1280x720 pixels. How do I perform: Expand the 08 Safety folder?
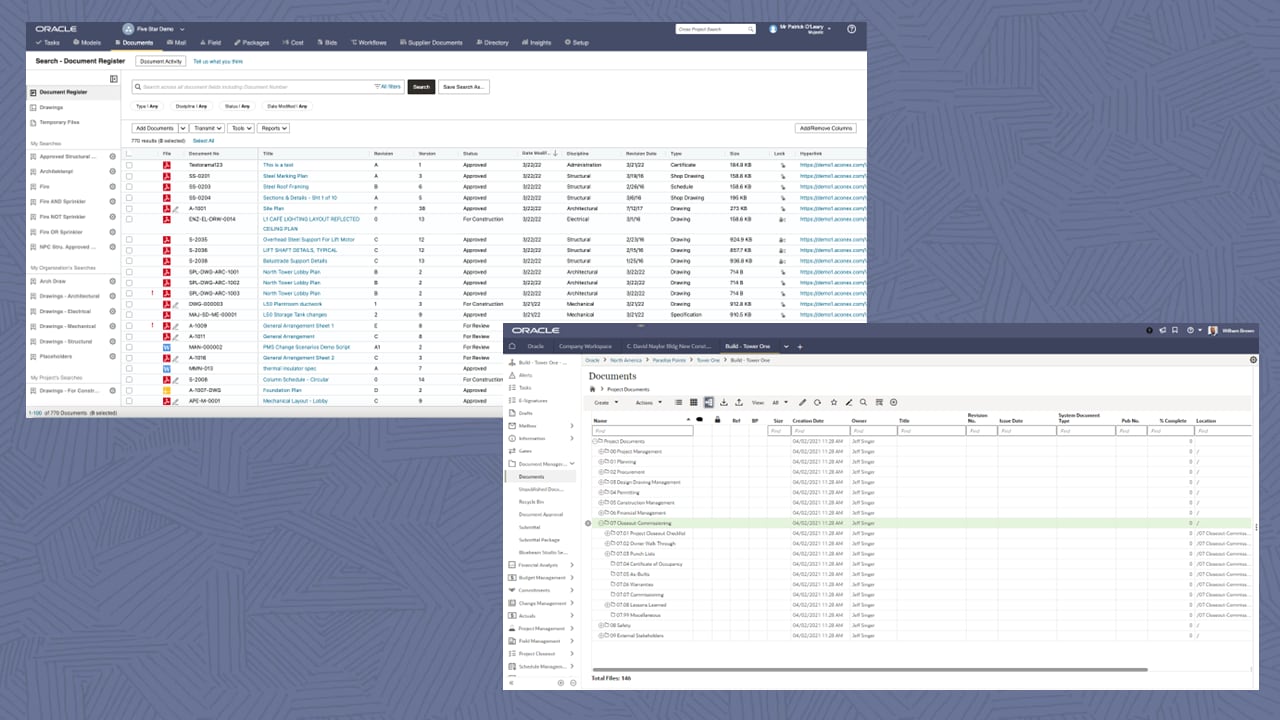(x=602, y=625)
